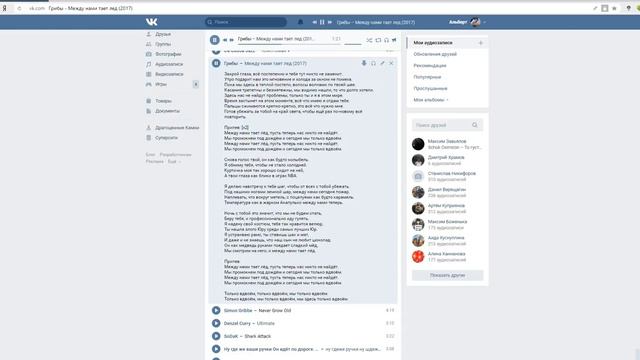Click Максим Боженька avatar thumbnail
The width and height of the screenshot is (640, 360).
(418, 224)
